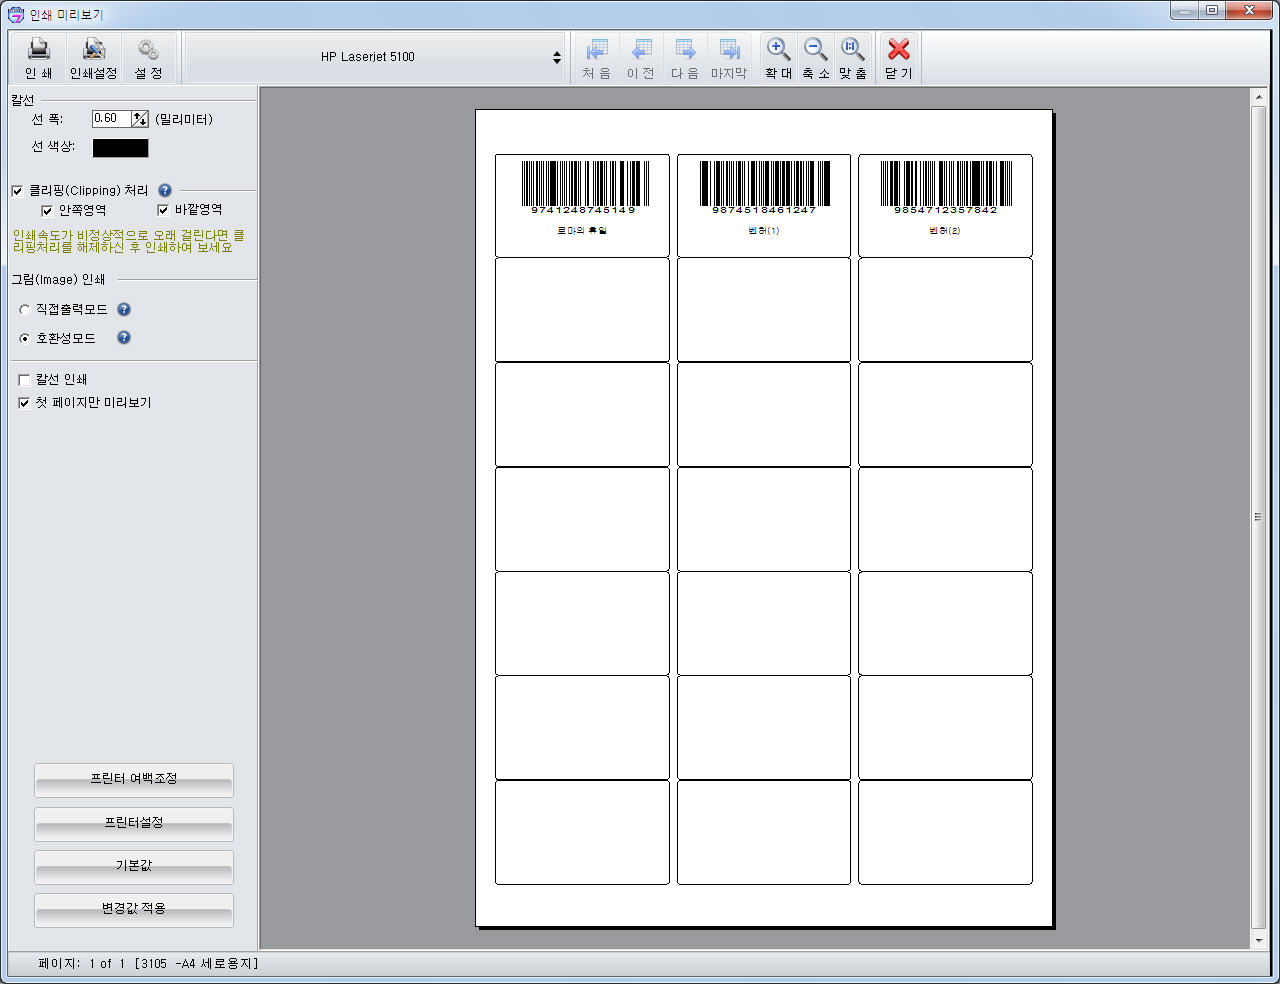Toggle 클리핑(Clipping) 처리 checkbox

click(x=17, y=191)
